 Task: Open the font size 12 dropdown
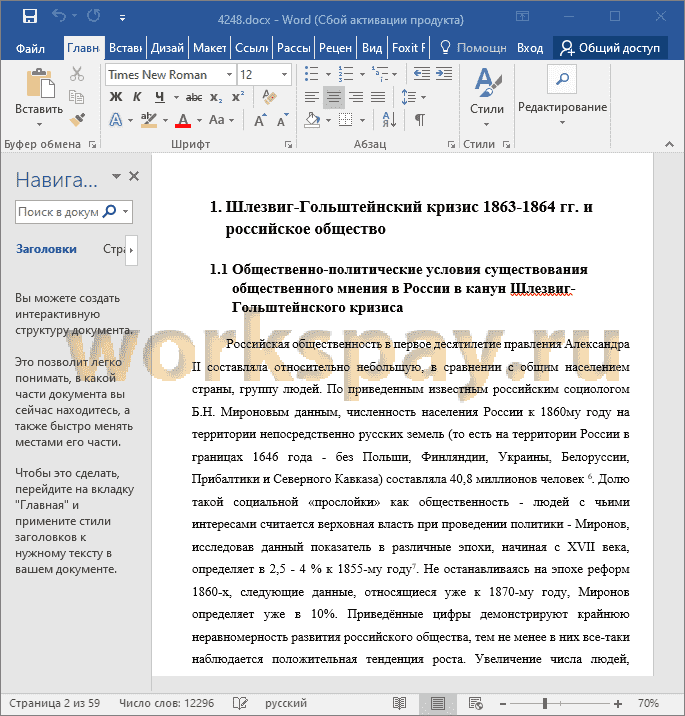[284, 74]
